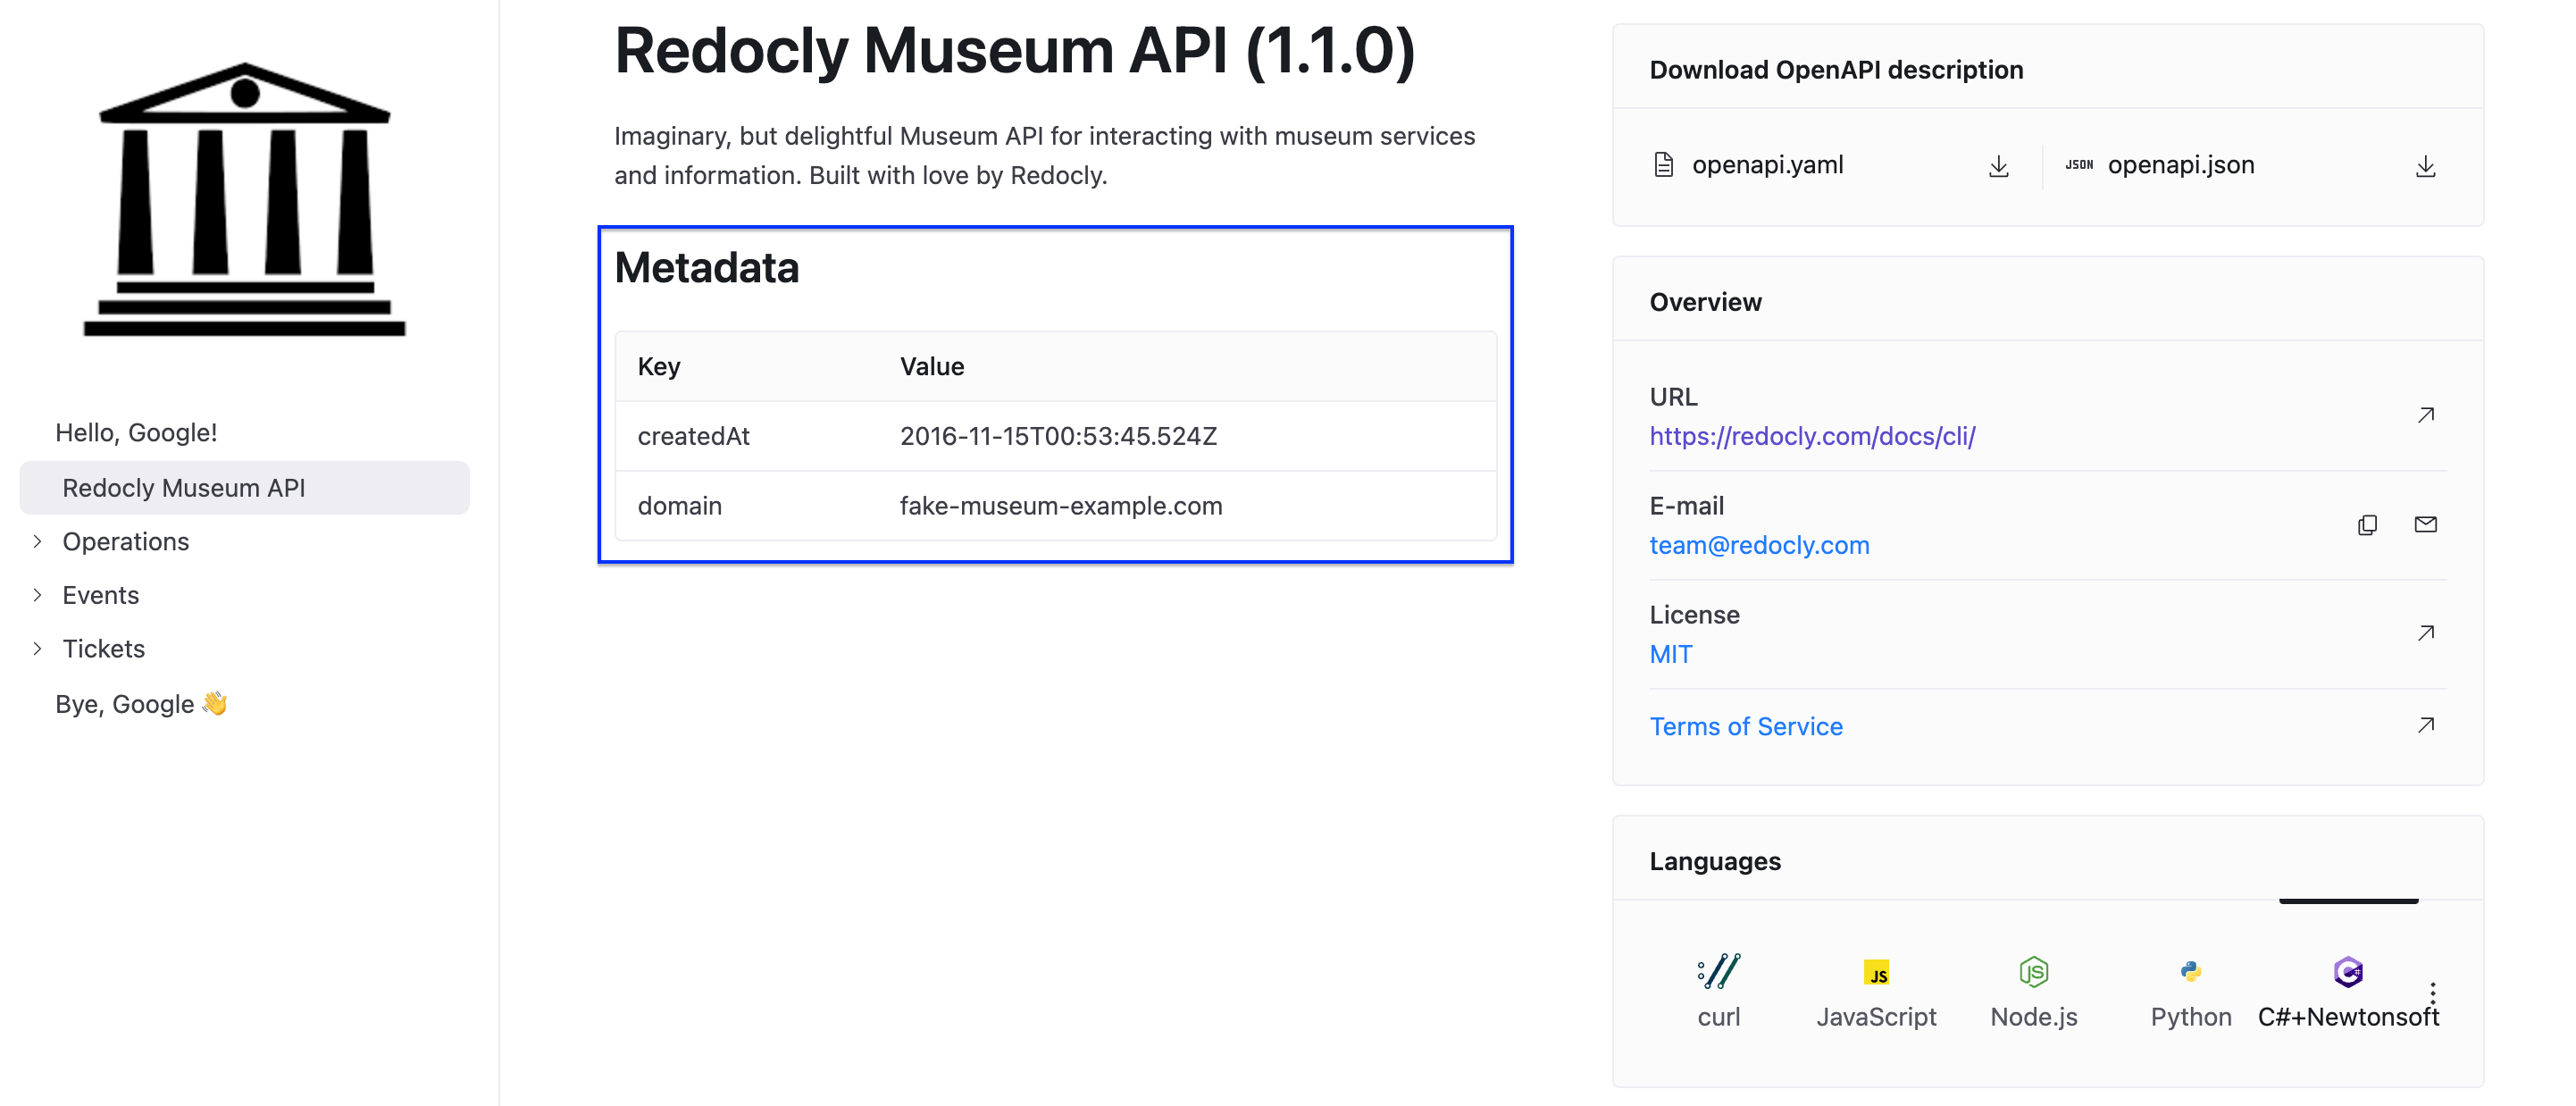Click the Download OpenAPI description heading

click(1836, 70)
